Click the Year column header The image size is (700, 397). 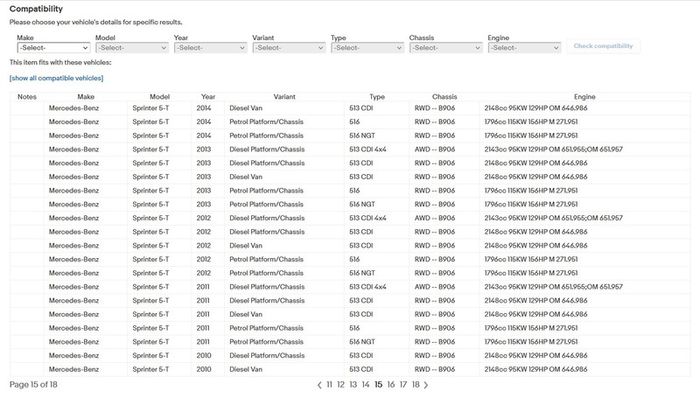pyautogui.click(x=208, y=96)
